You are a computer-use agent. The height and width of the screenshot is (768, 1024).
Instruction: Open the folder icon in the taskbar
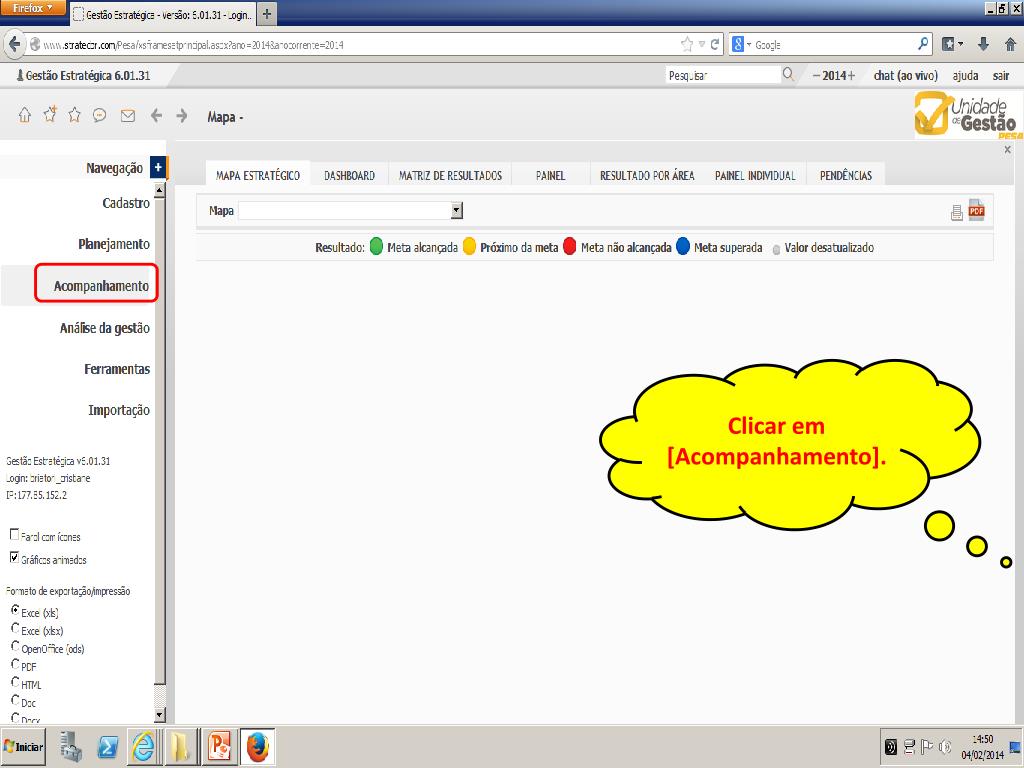[x=180, y=746]
